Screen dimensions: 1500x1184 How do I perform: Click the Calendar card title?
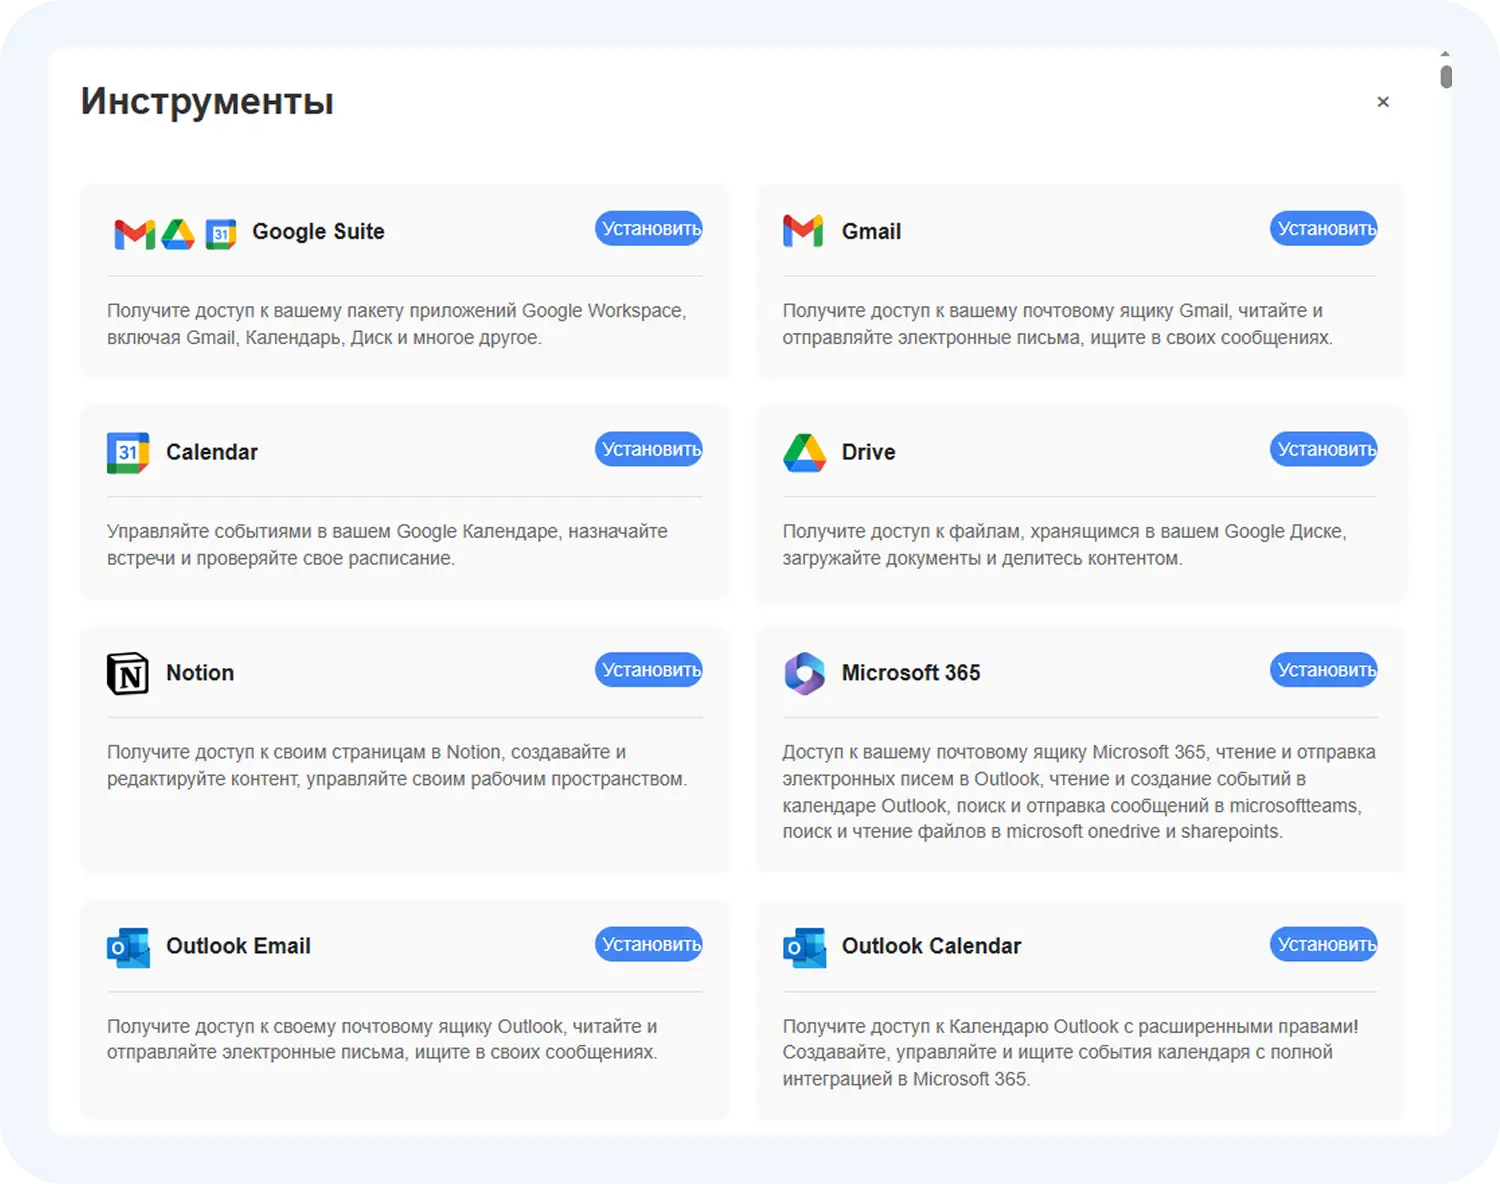coord(212,452)
